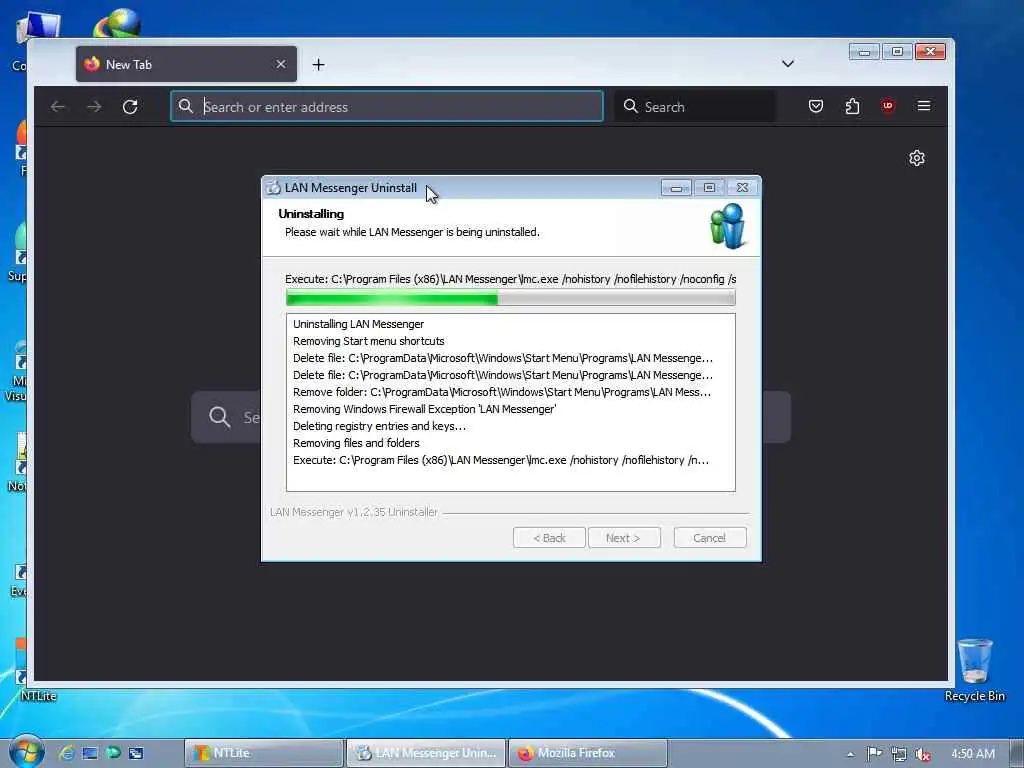The image size is (1024, 768).
Task: Close the New Tab tab
Action: pos(281,64)
